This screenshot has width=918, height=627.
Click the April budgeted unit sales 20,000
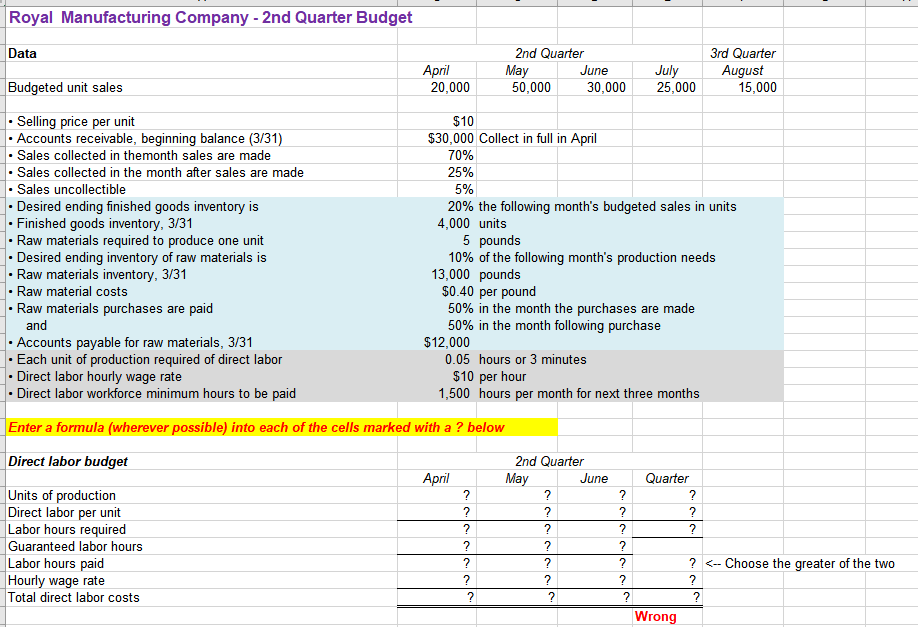[x=450, y=87]
